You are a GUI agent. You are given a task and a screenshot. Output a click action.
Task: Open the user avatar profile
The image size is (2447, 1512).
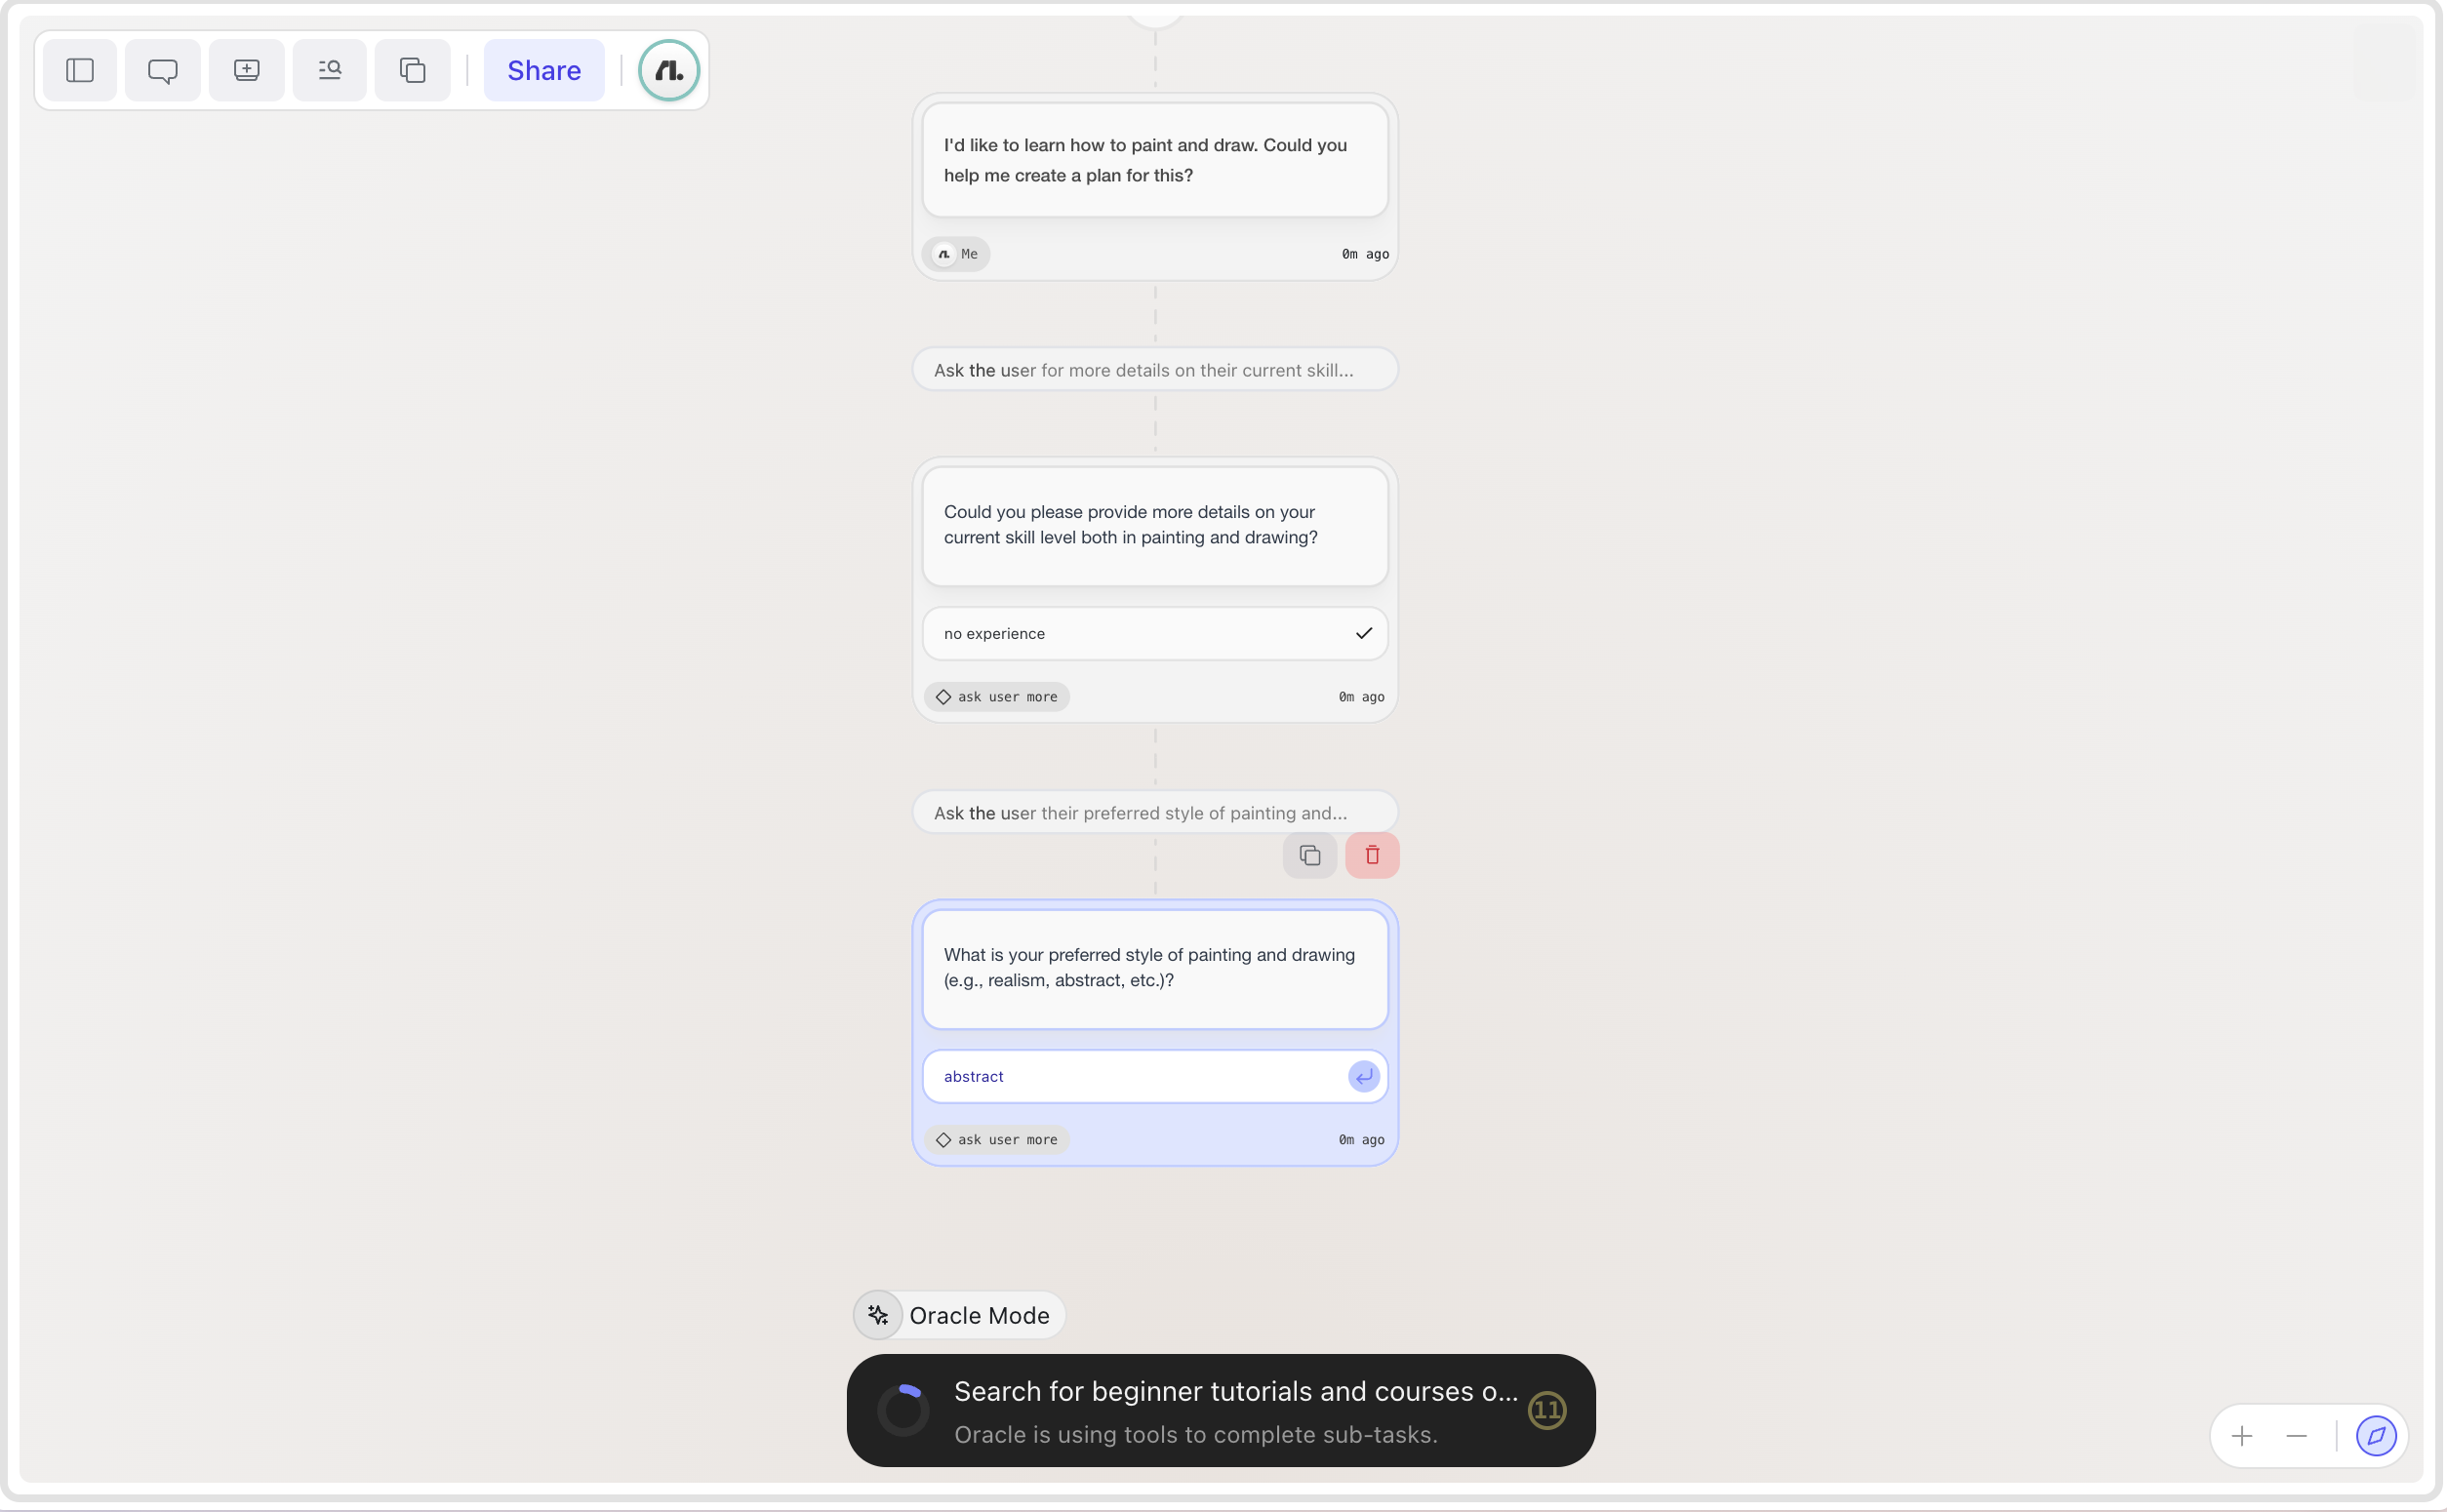pyautogui.click(x=669, y=70)
